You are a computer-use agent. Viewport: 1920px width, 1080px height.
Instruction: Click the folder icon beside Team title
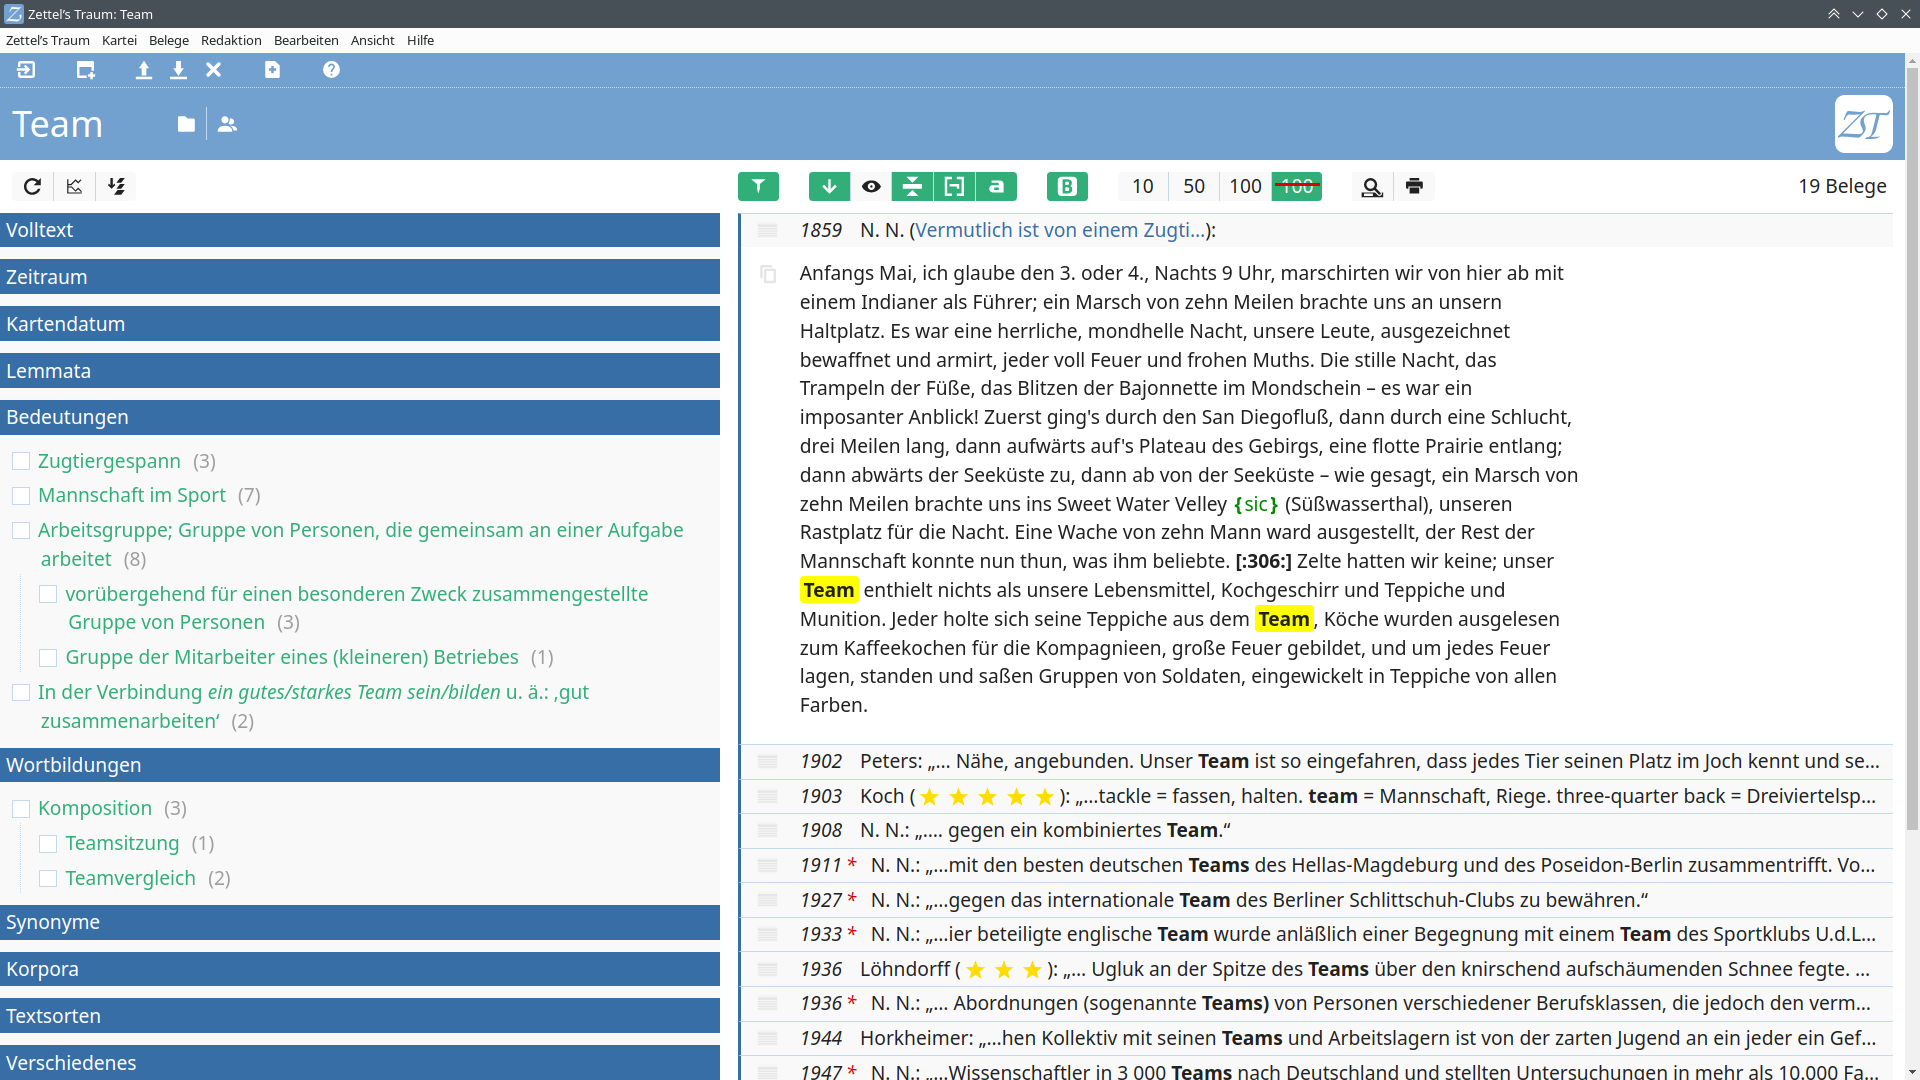pos(186,124)
